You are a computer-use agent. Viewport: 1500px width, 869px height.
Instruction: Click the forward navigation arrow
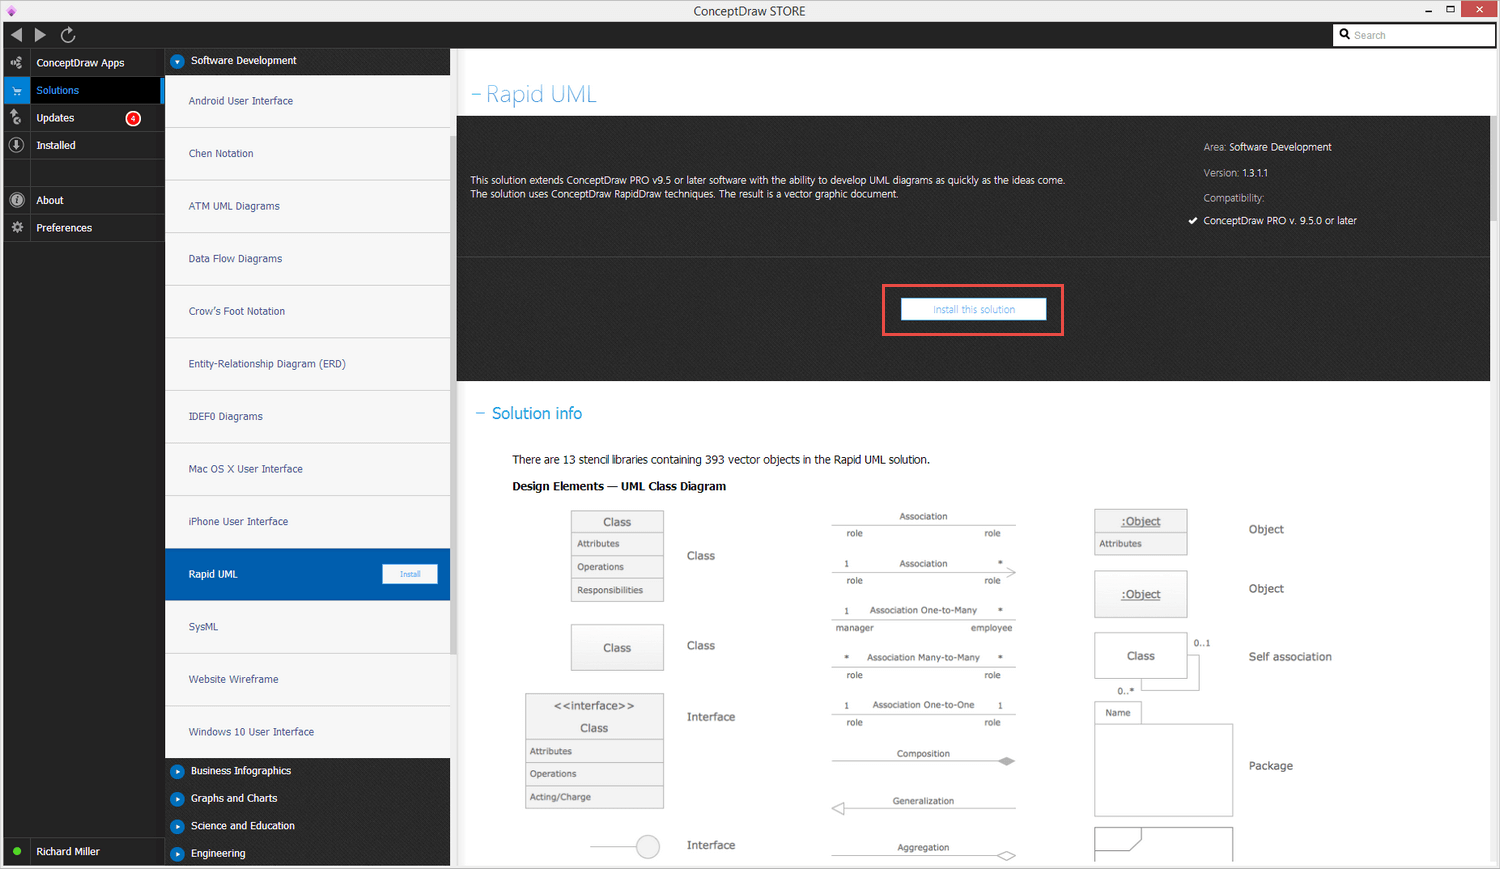(40, 35)
